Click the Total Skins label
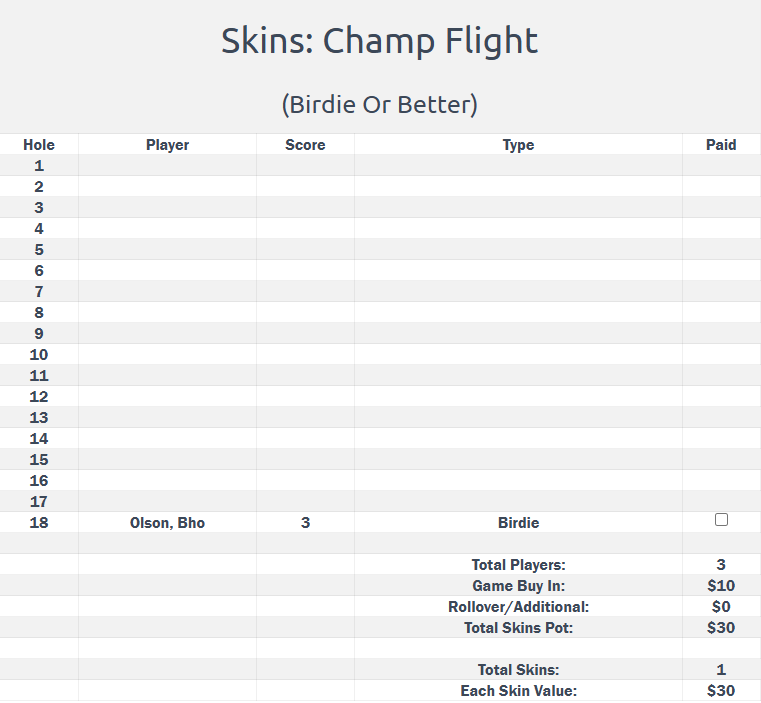 518,670
